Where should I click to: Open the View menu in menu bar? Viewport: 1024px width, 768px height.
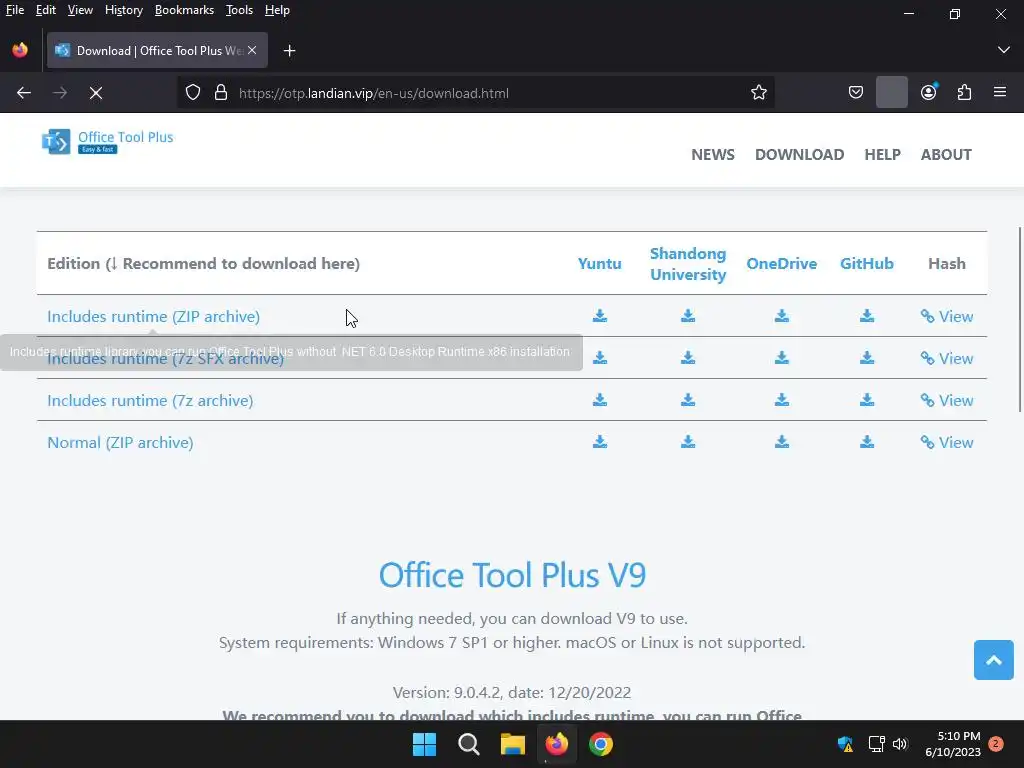coord(80,10)
